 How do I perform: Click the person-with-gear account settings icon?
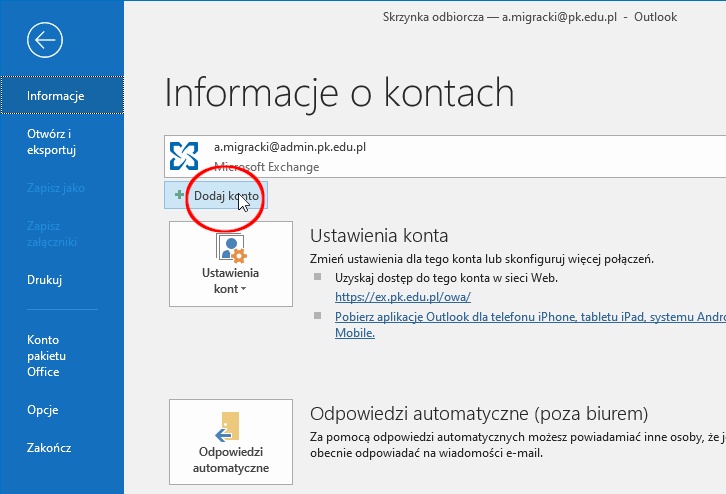tap(231, 250)
